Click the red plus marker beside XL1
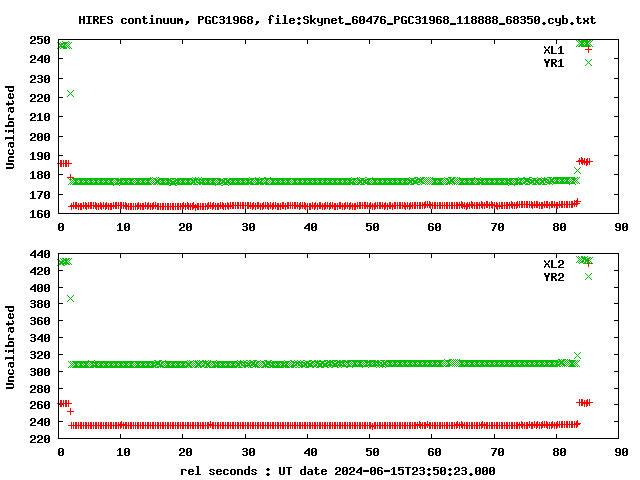640x480 pixels. 588,50
